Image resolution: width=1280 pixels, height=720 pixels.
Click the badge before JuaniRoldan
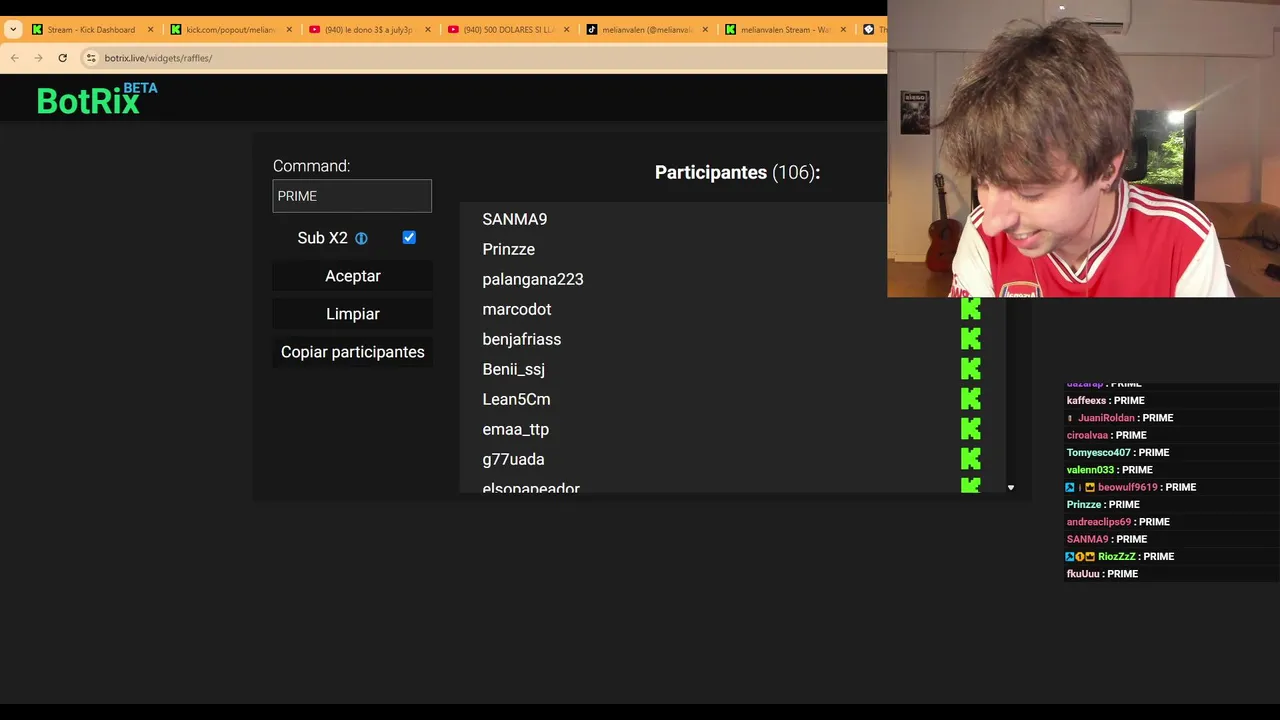(1070, 418)
